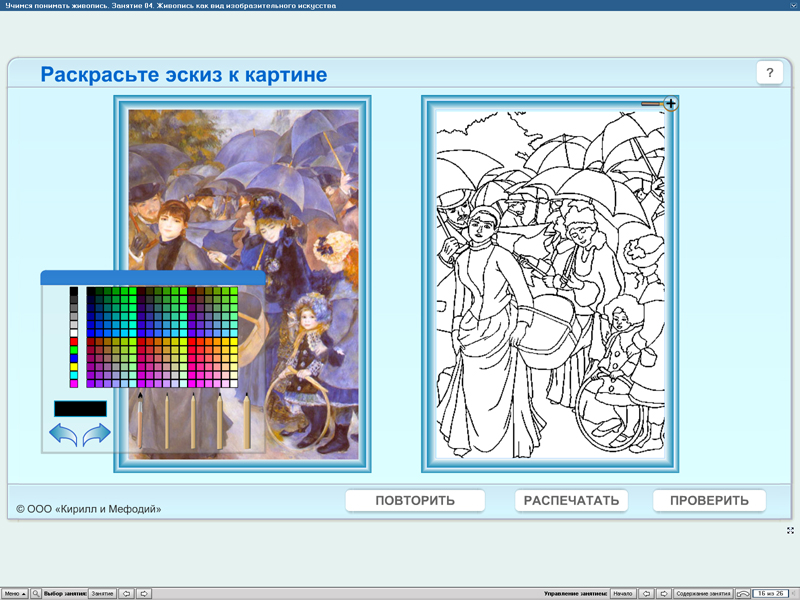The width and height of the screenshot is (800, 600).
Task: Toggle fullscreen with the four-arrows icon
Action: pos(790,531)
